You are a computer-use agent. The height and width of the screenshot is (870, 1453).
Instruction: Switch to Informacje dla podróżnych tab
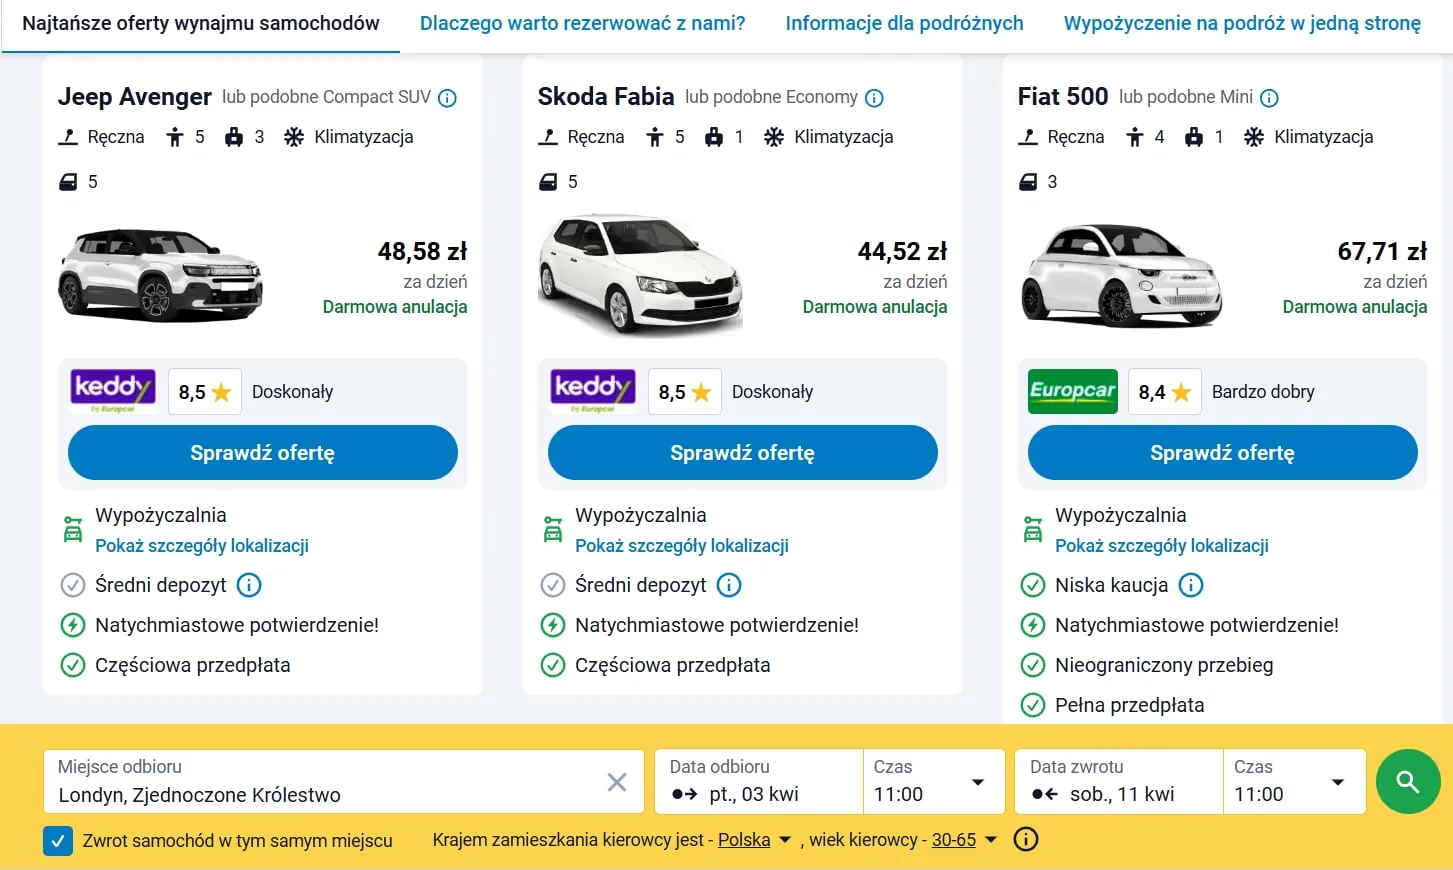tap(903, 22)
